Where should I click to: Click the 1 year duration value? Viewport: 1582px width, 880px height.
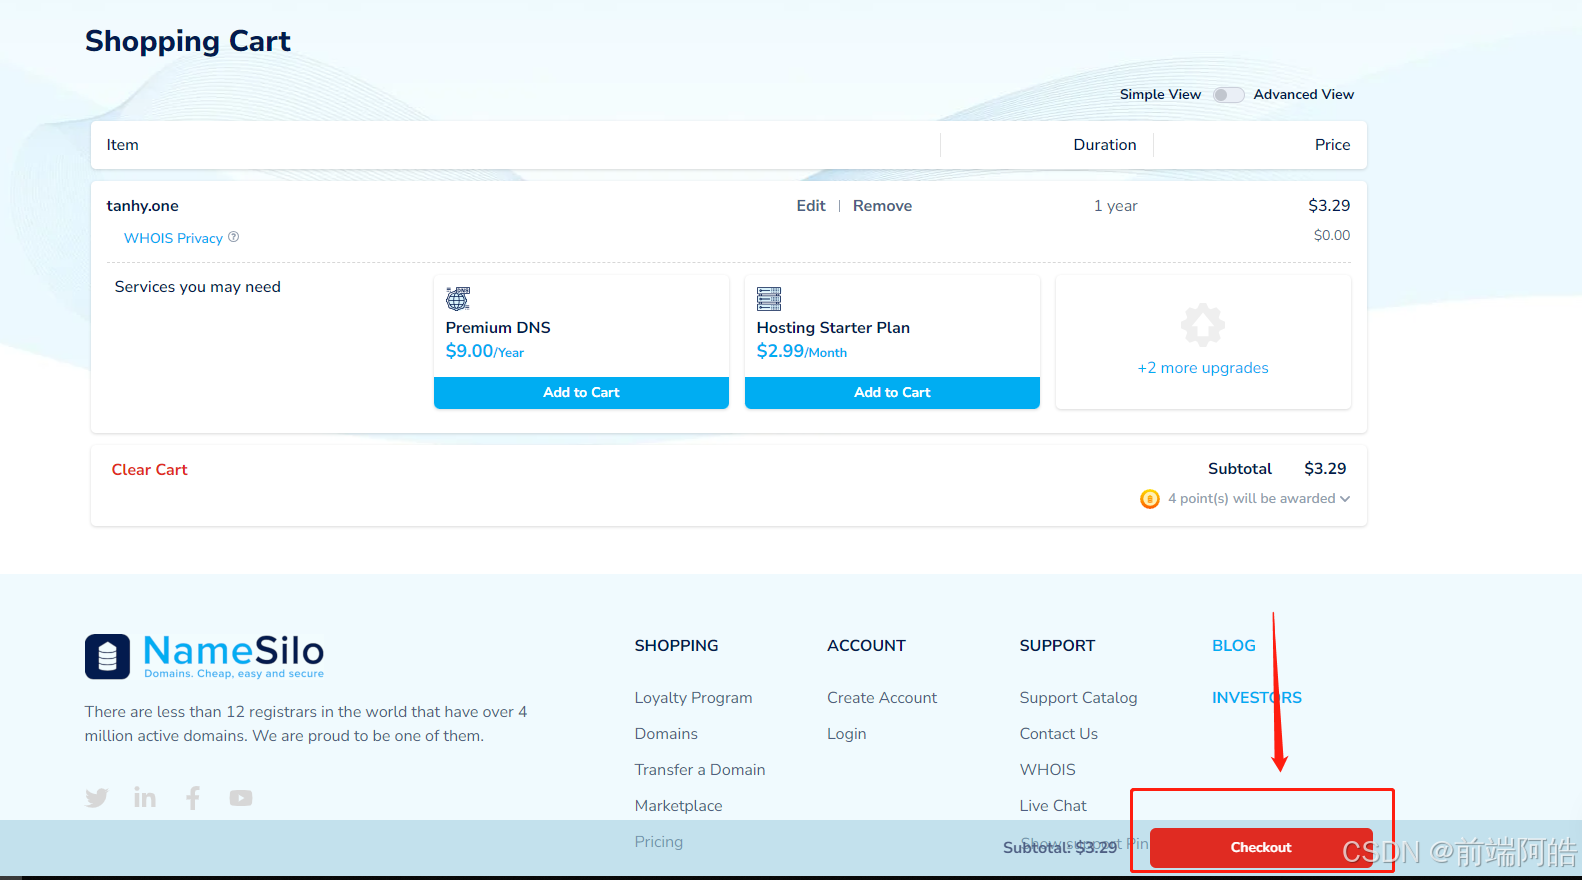coord(1115,206)
